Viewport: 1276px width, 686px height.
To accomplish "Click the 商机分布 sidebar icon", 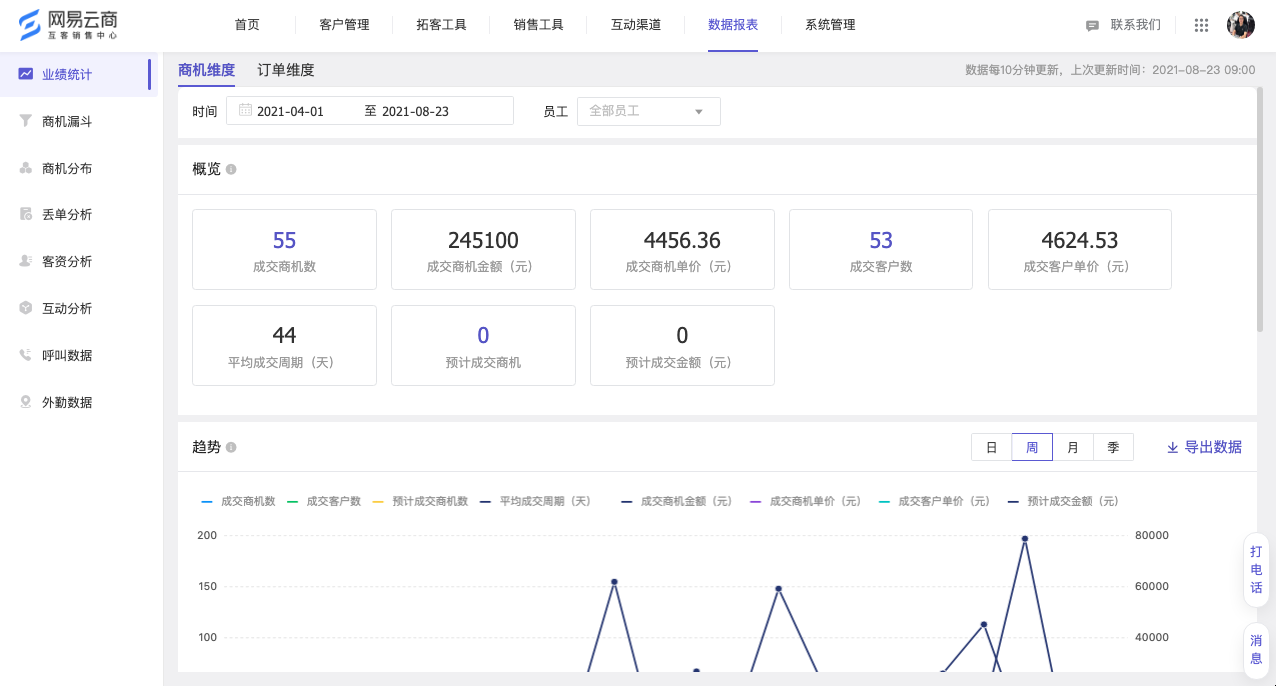I will [x=26, y=168].
